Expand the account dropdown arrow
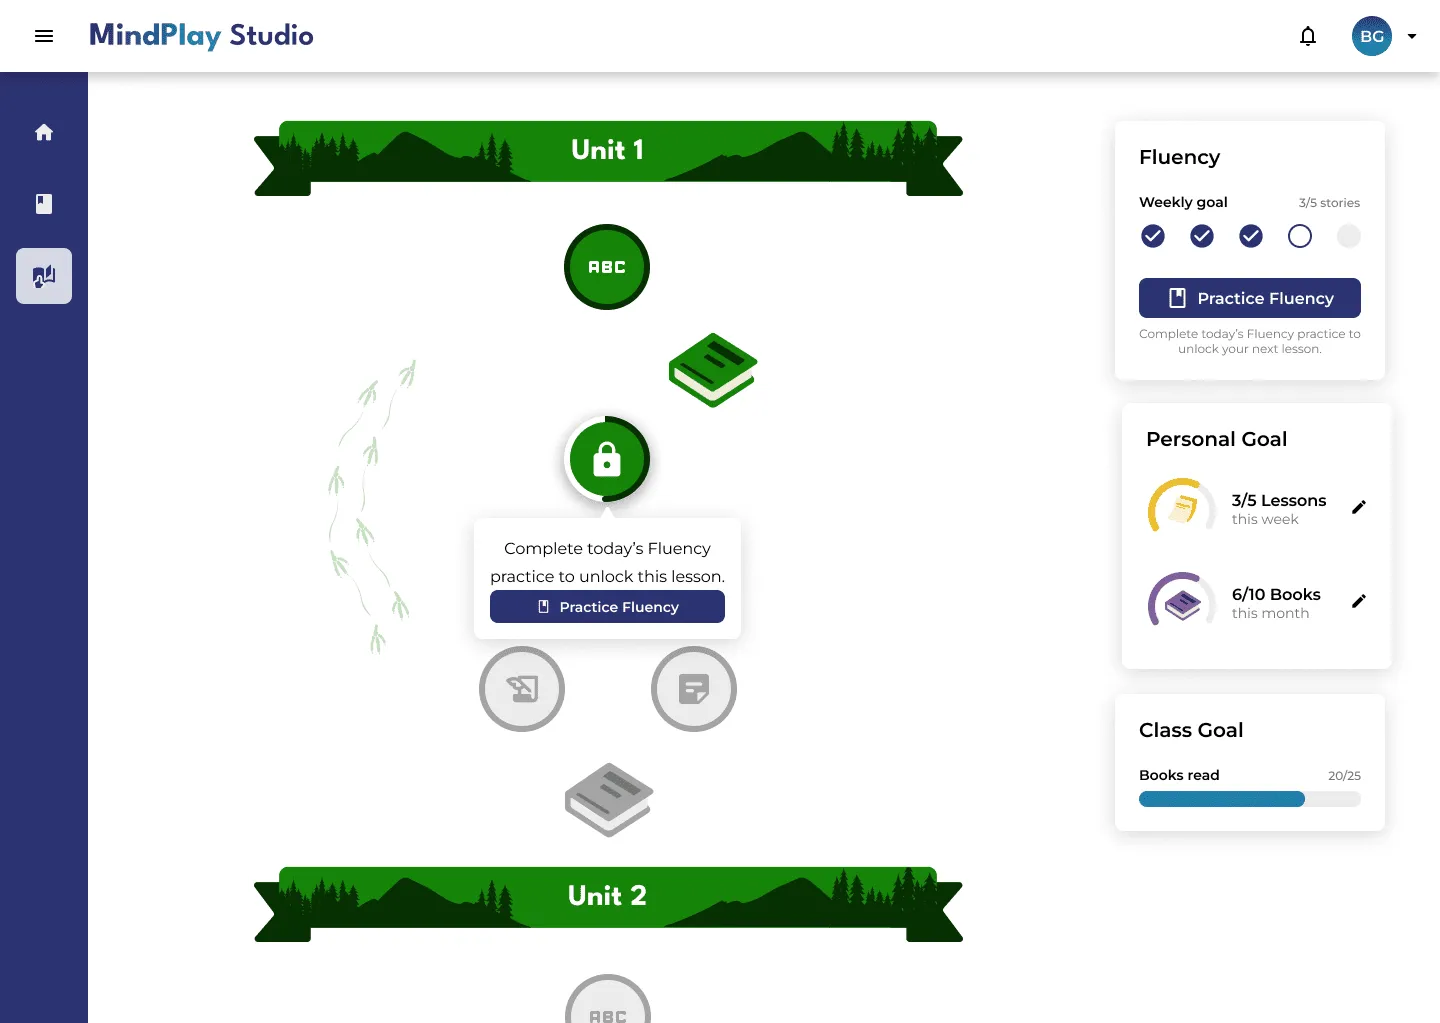This screenshot has width=1440, height=1023. (1412, 36)
